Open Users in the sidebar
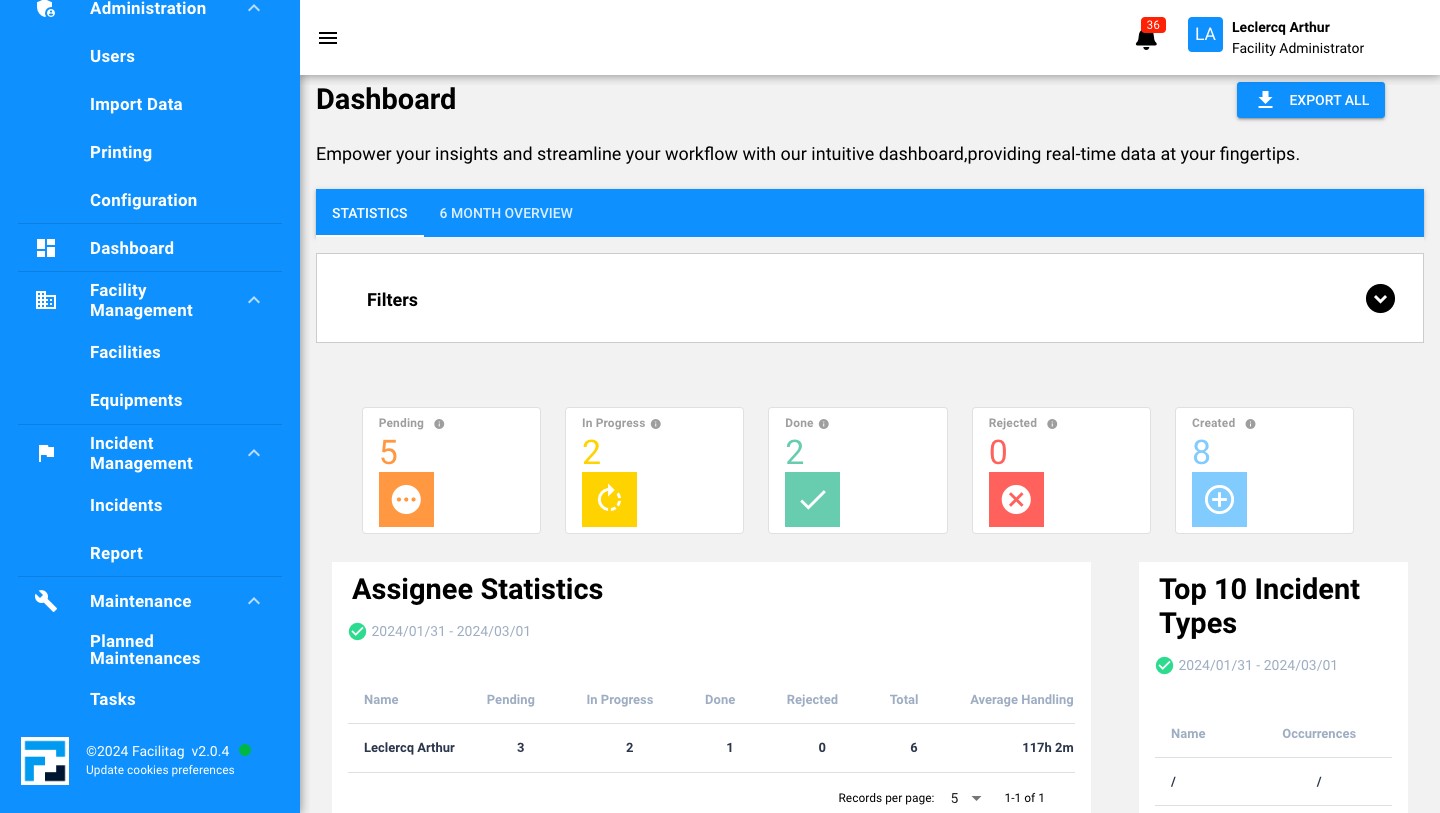Screen dimensions: 1440x813 click(x=112, y=56)
